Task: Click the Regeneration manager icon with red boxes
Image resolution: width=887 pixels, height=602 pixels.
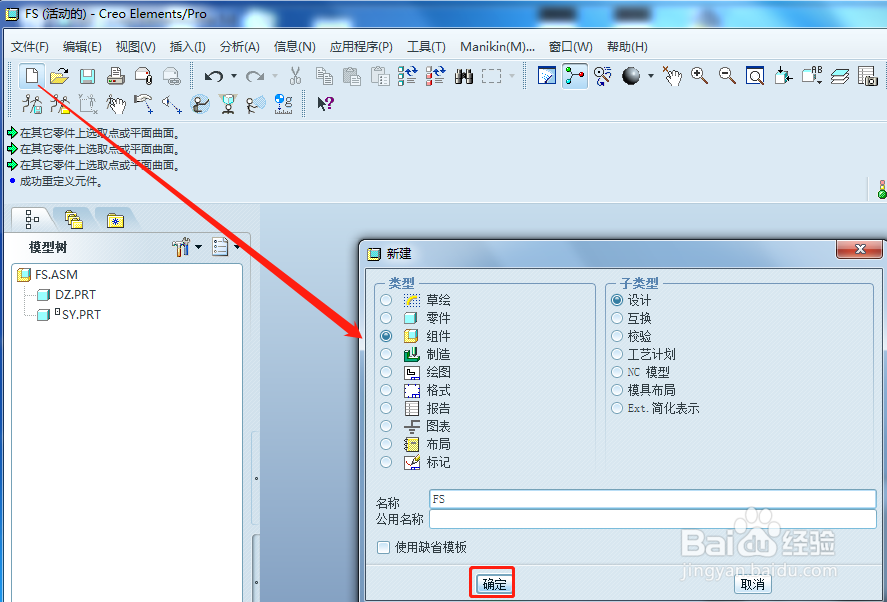Action: click(436, 76)
